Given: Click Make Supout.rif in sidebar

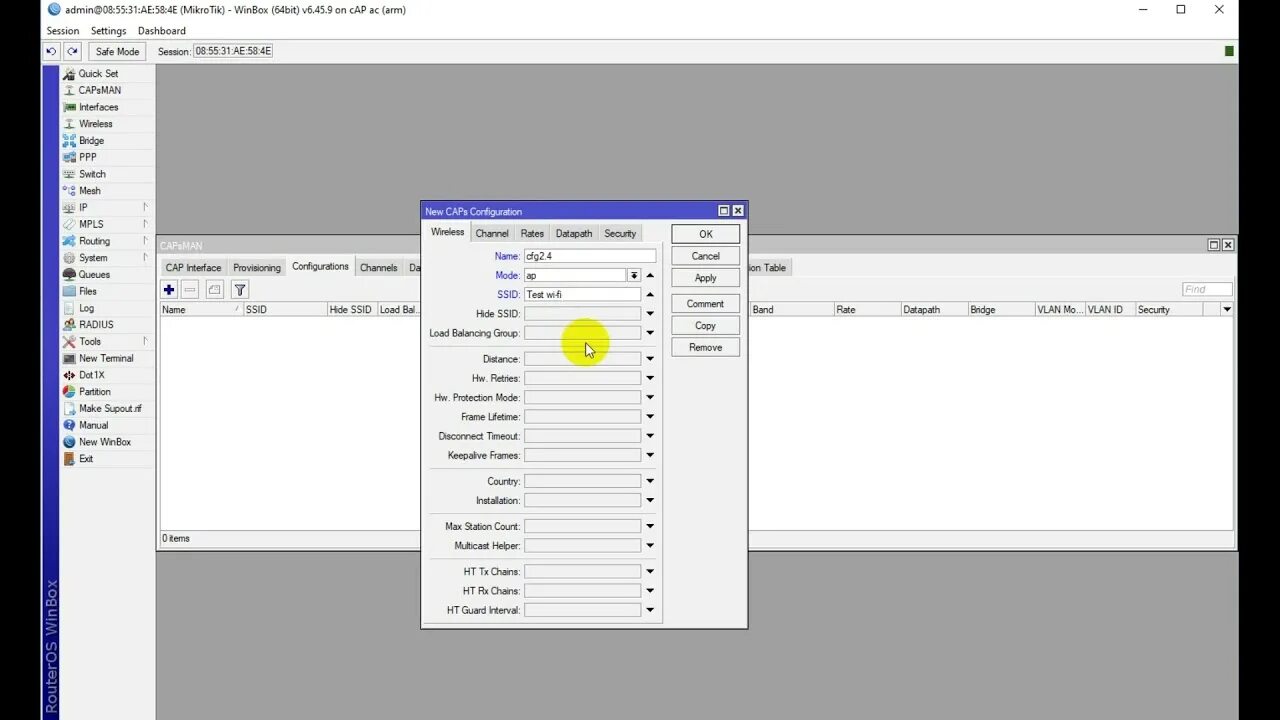Looking at the screenshot, I should click(110, 408).
